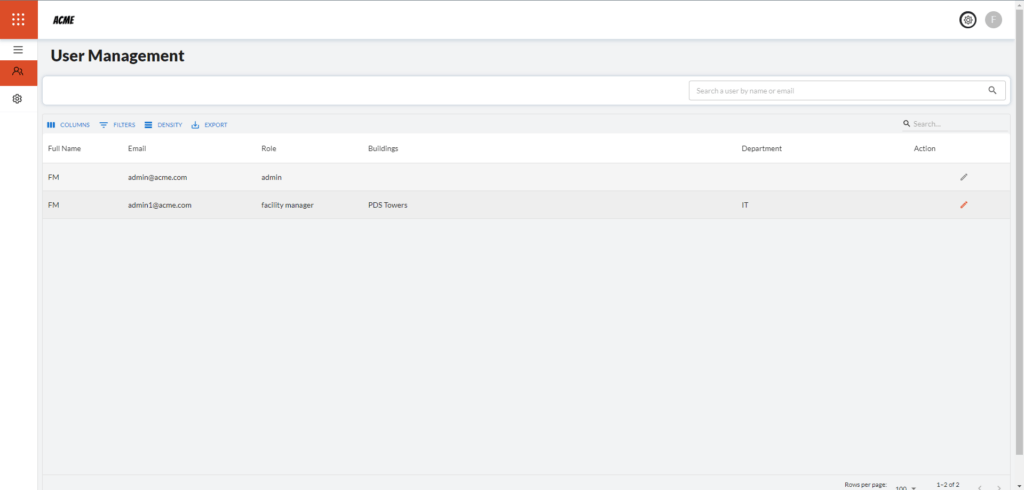Screen dimensions: 1024x490
Task: Expand the Density options
Action: [x=163, y=125]
